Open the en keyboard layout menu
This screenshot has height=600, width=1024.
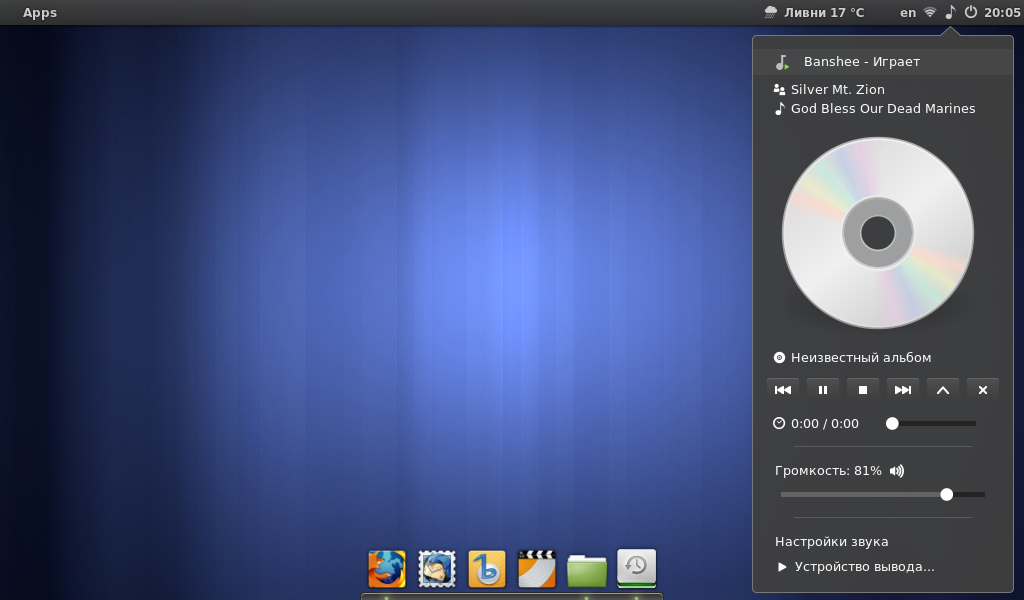click(908, 12)
